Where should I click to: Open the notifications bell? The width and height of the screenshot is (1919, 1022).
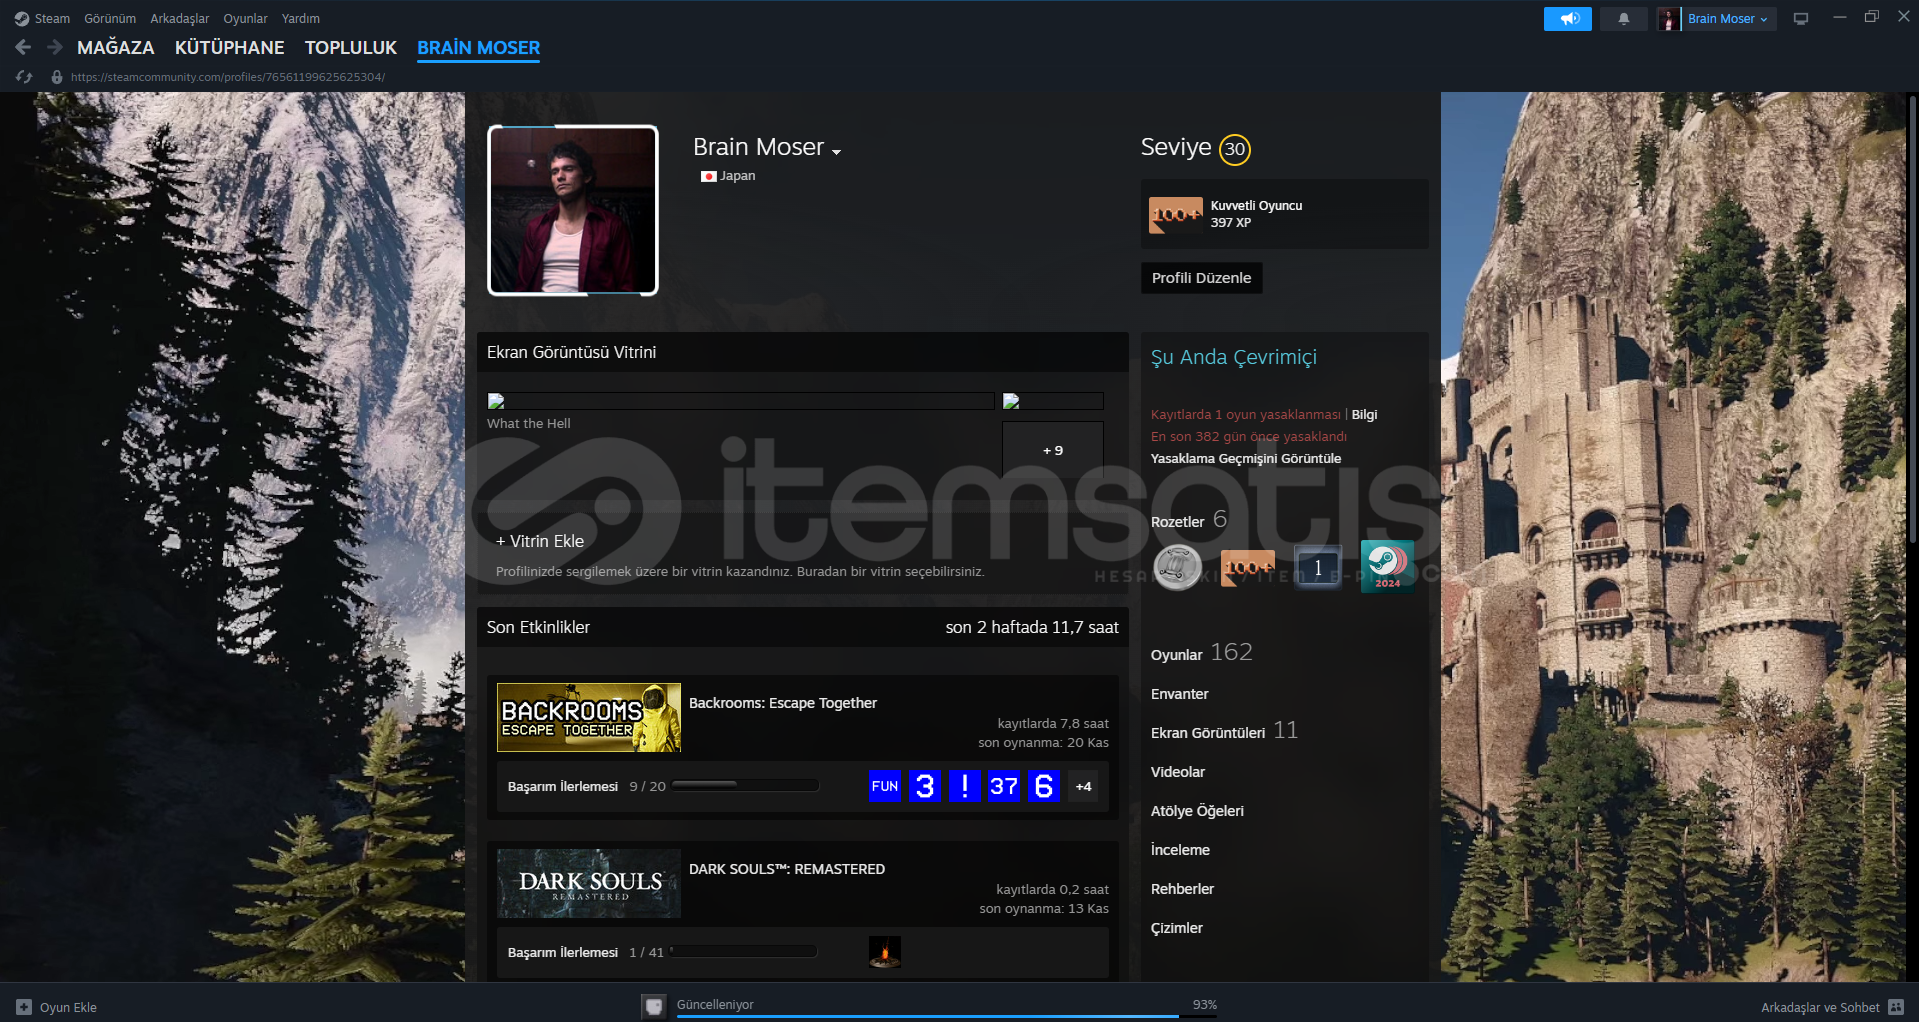1623,19
